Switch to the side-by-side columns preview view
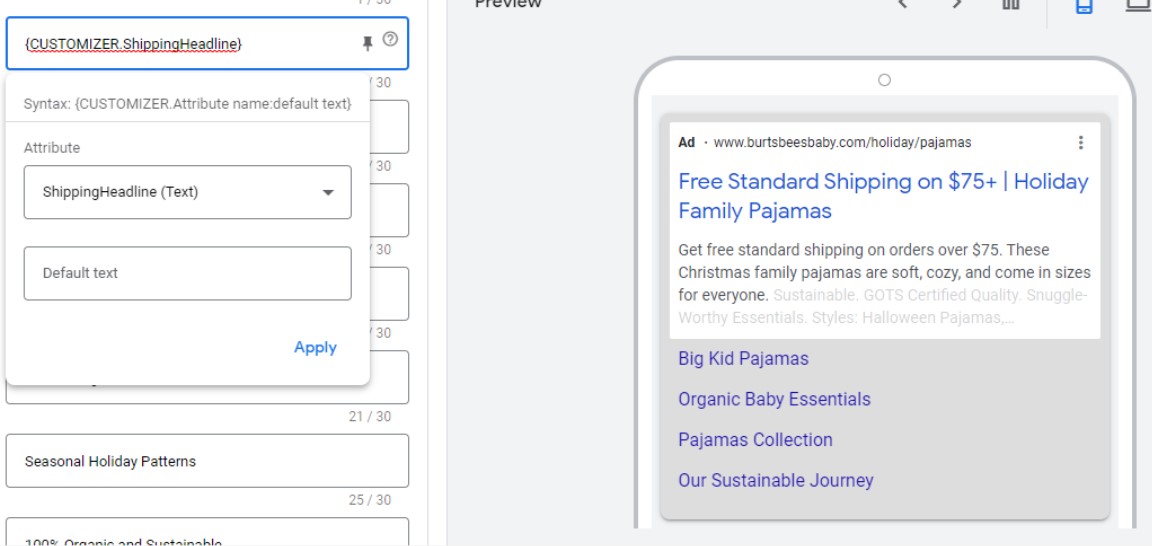 tap(1011, 4)
